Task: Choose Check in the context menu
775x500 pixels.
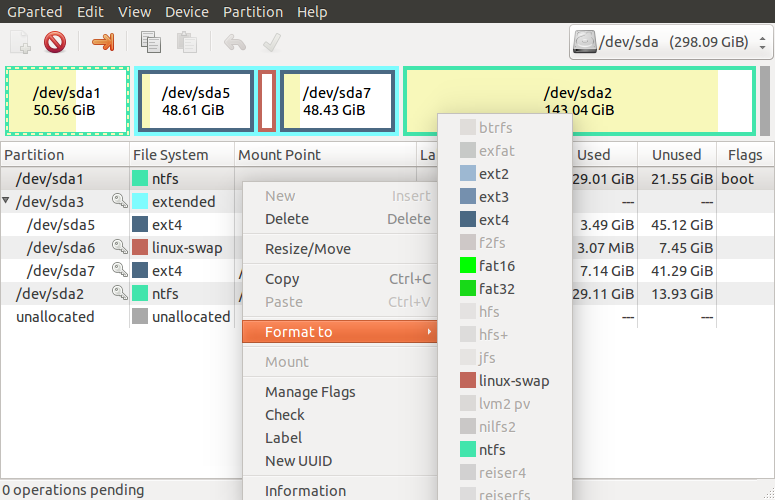Action: point(340,415)
